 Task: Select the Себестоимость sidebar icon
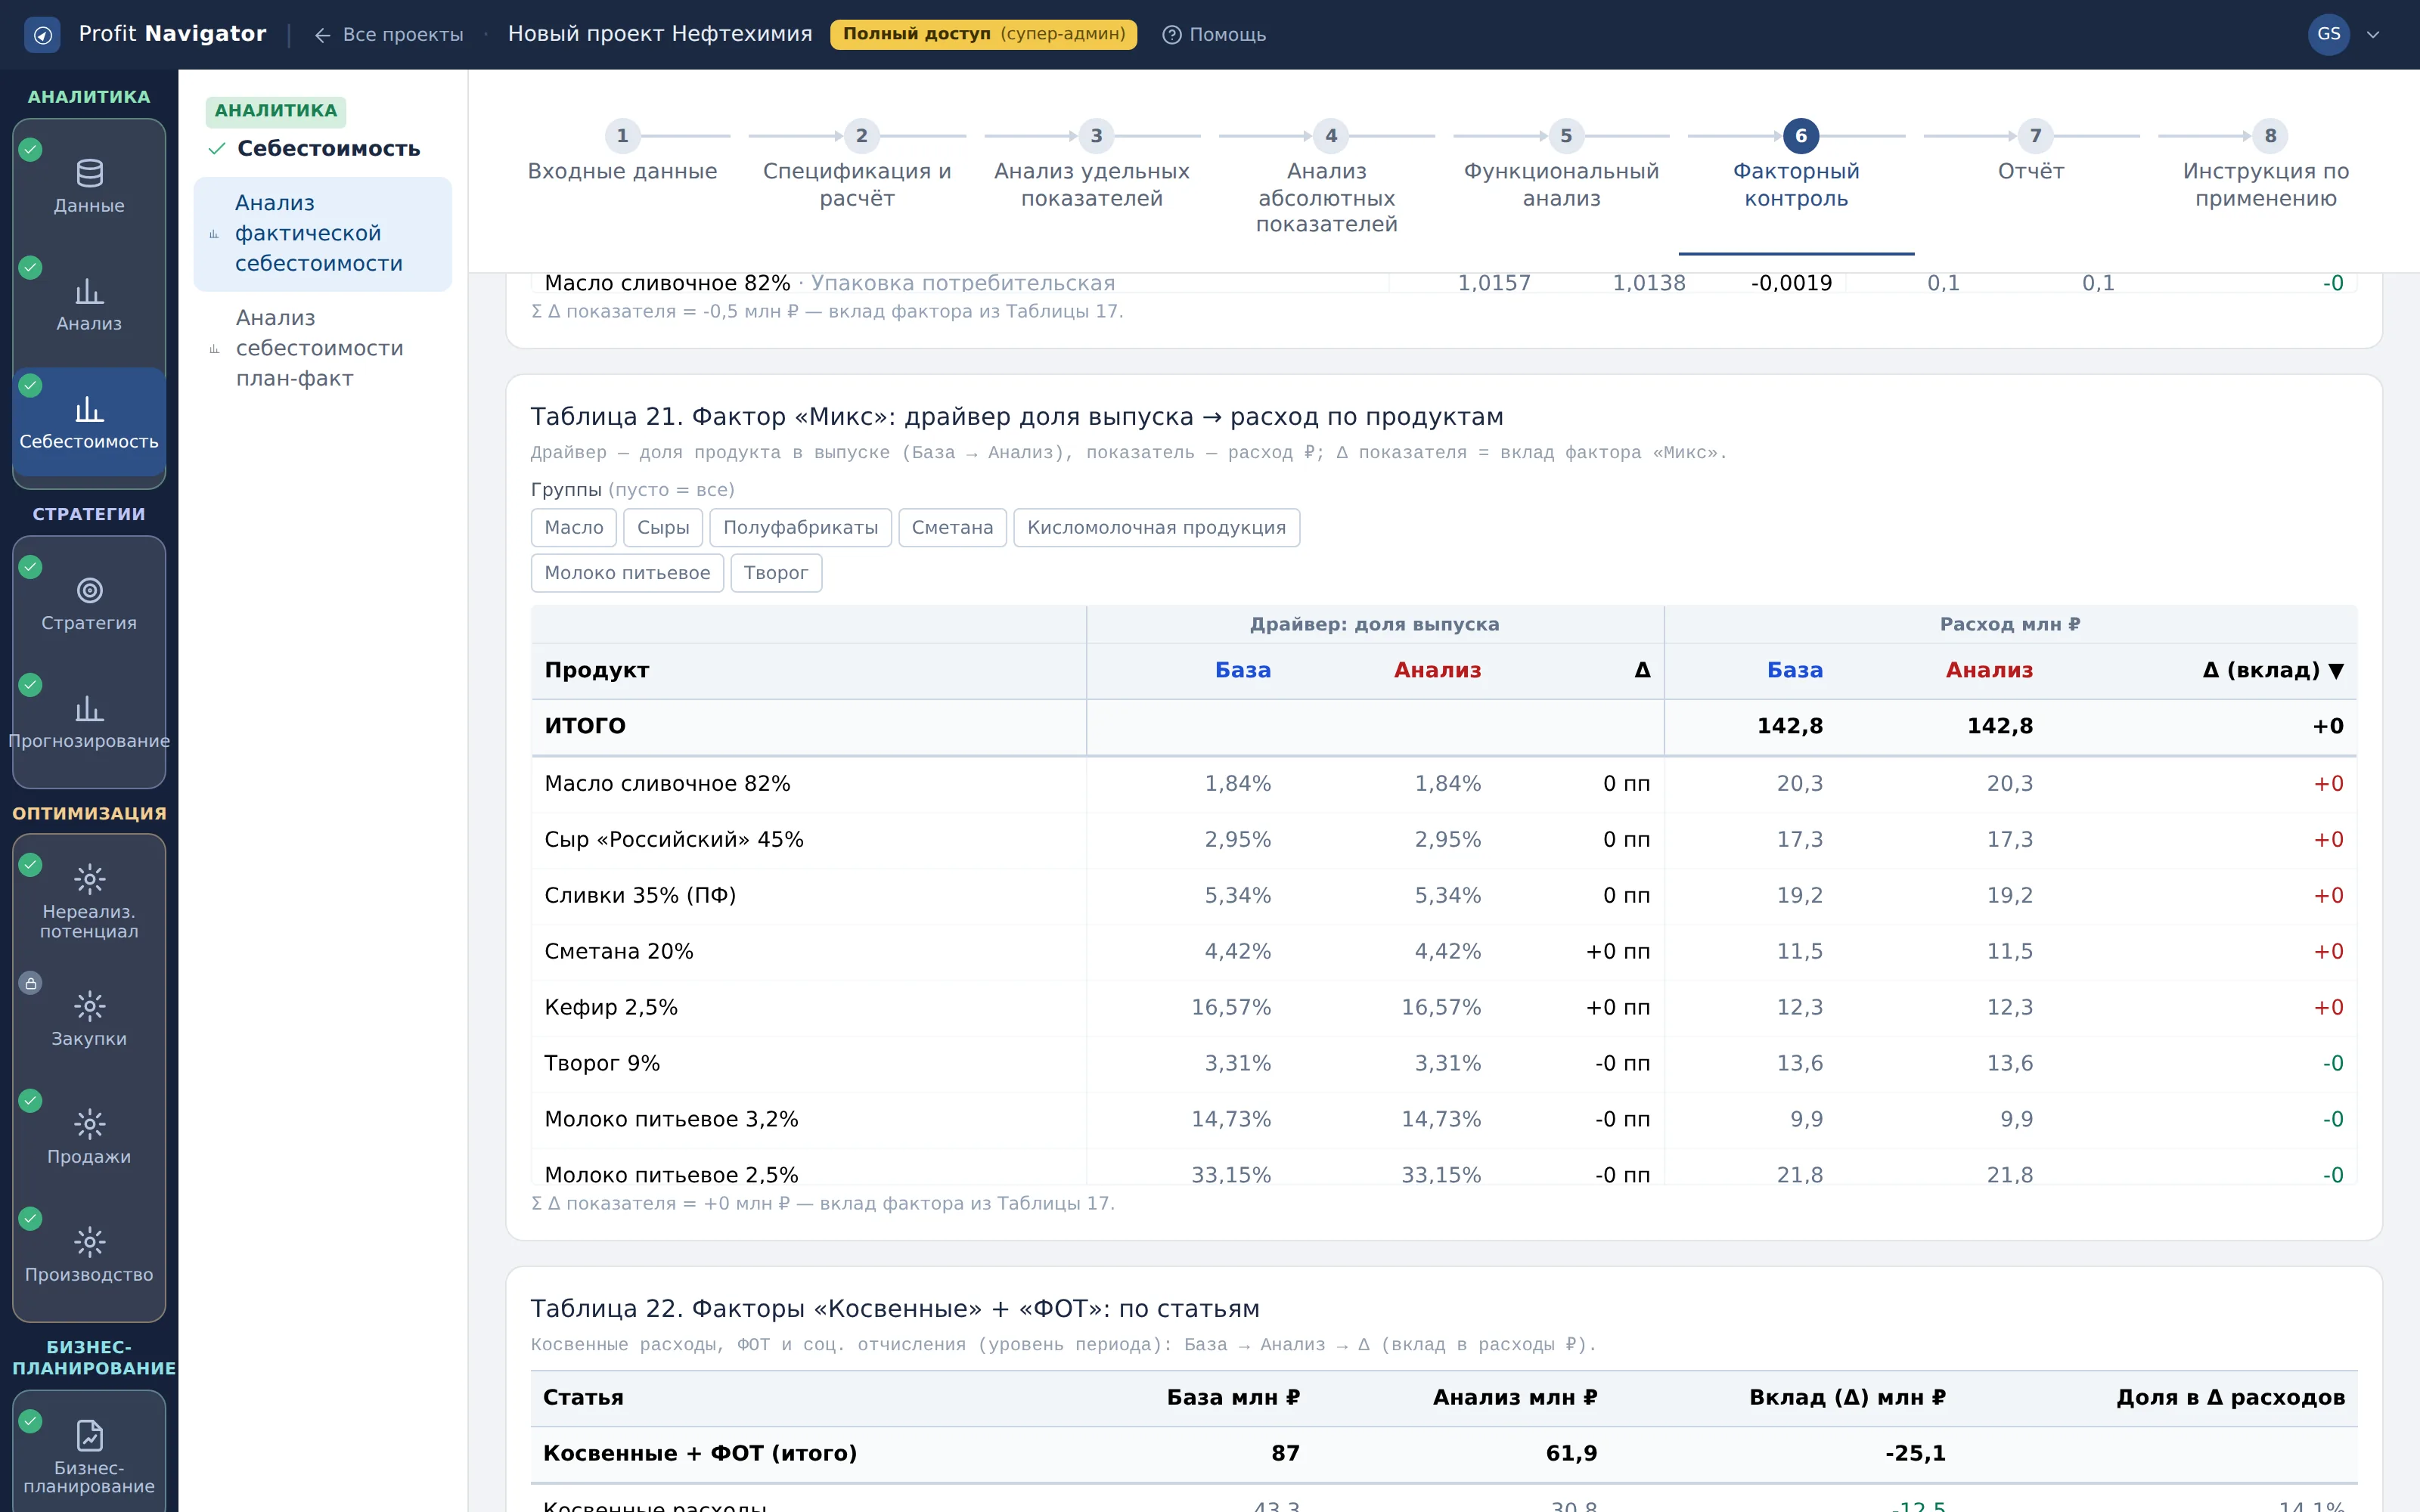[x=89, y=409]
